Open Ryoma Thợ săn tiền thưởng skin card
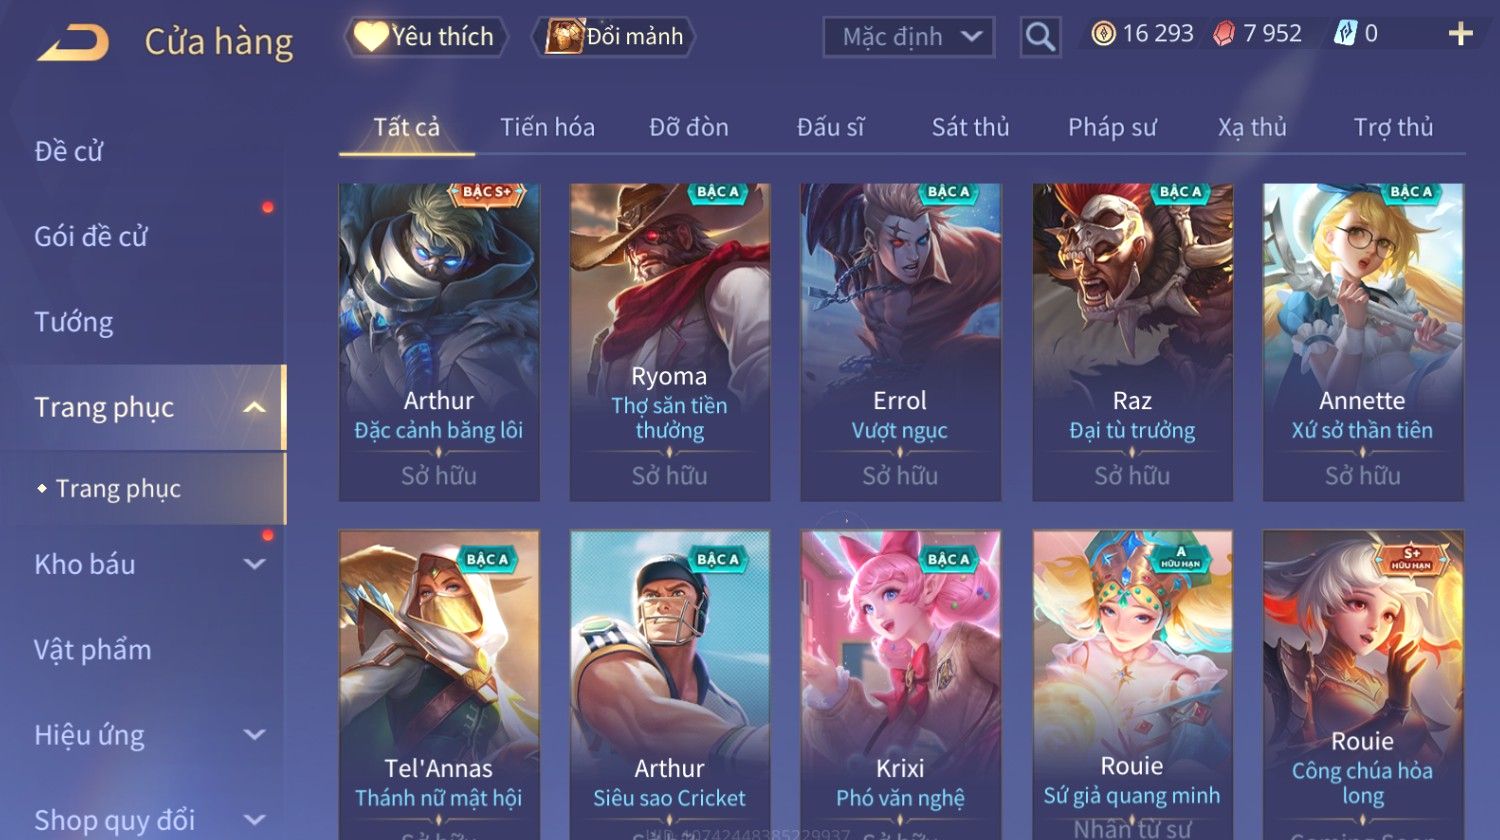Screen dimensions: 1500x840 coord(670,342)
